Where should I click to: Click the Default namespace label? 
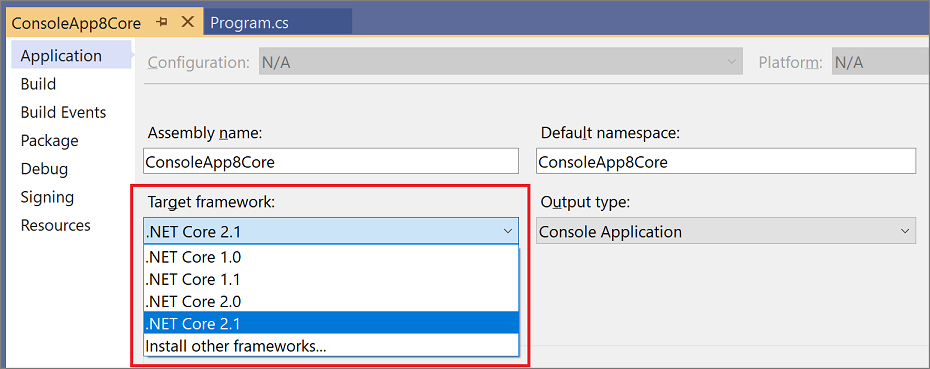(x=610, y=133)
